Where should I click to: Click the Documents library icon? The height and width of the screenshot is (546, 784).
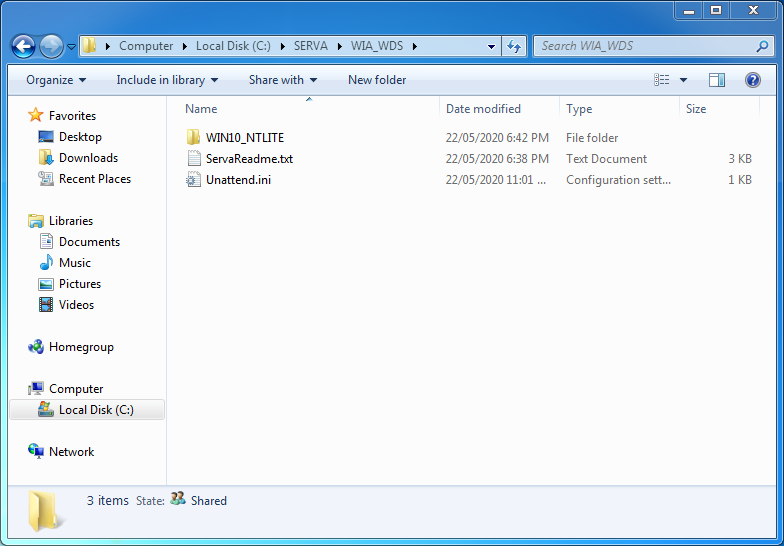[46, 242]
